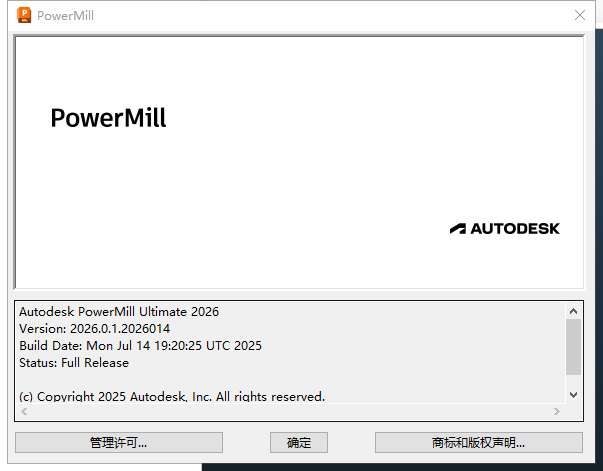The image size is (603, 471).
Task: Open license management via 管理许可 button
Action: (119, 442)
